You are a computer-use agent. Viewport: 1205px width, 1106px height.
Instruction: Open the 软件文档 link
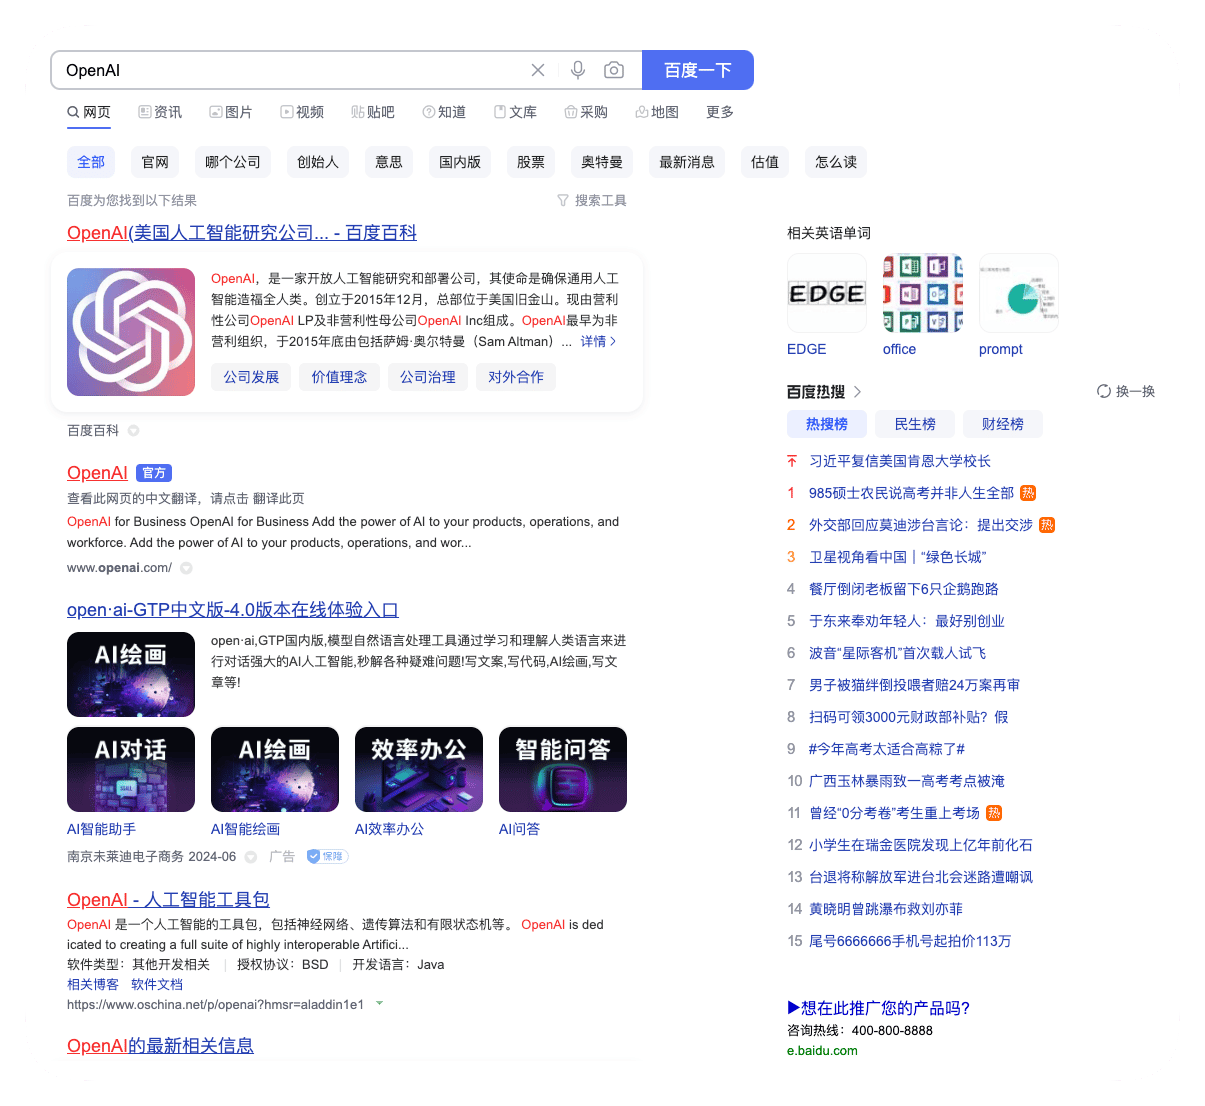(x=157, y=985)
